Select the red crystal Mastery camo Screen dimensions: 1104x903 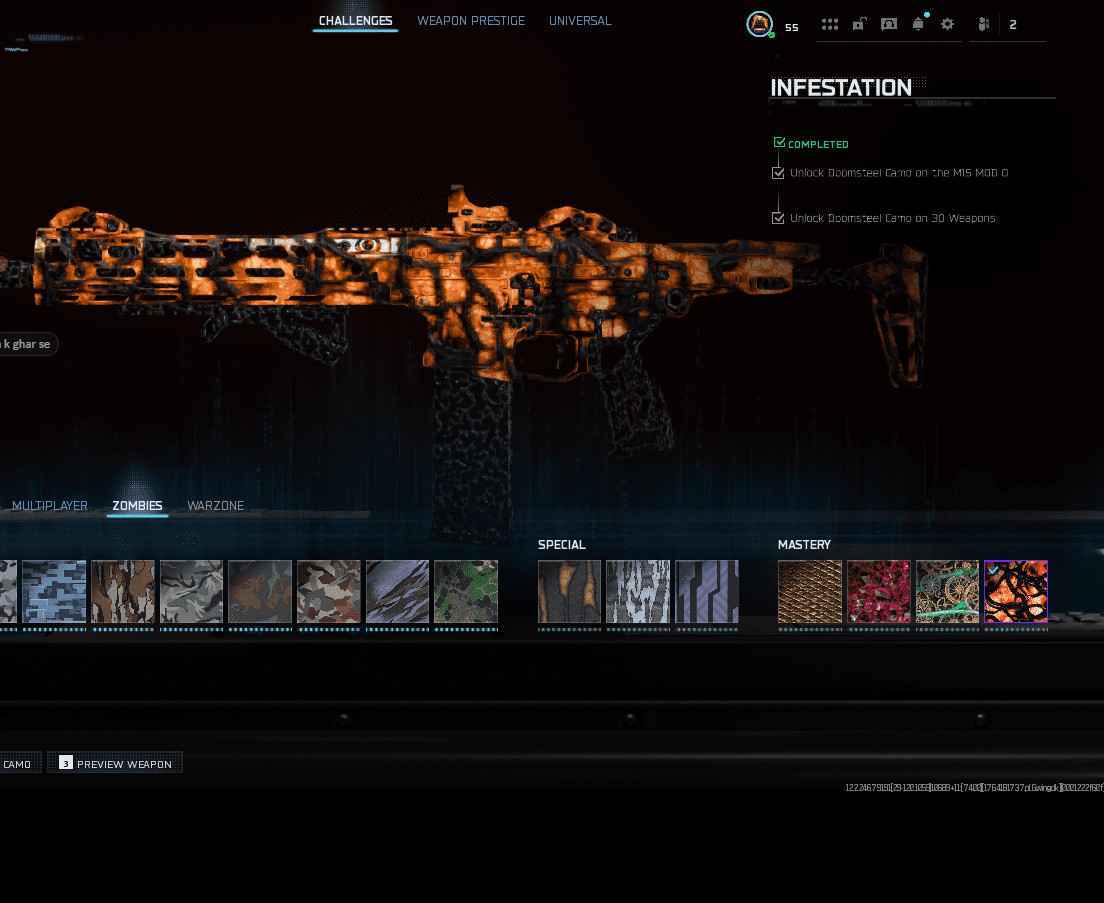[x=879, y=591]
